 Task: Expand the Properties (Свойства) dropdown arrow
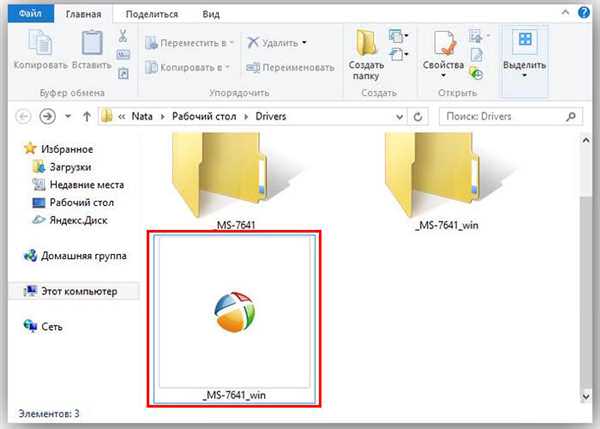click(x=443, y=75)
